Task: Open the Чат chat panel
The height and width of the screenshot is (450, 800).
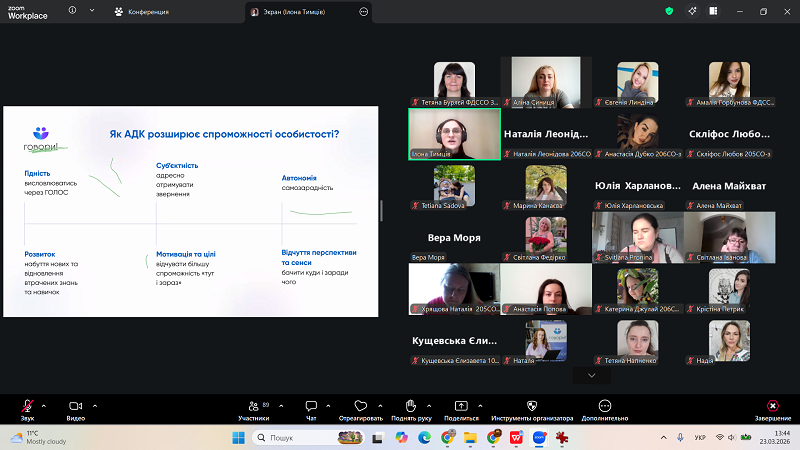Action: pyautogui.click(x=310, y=406)
